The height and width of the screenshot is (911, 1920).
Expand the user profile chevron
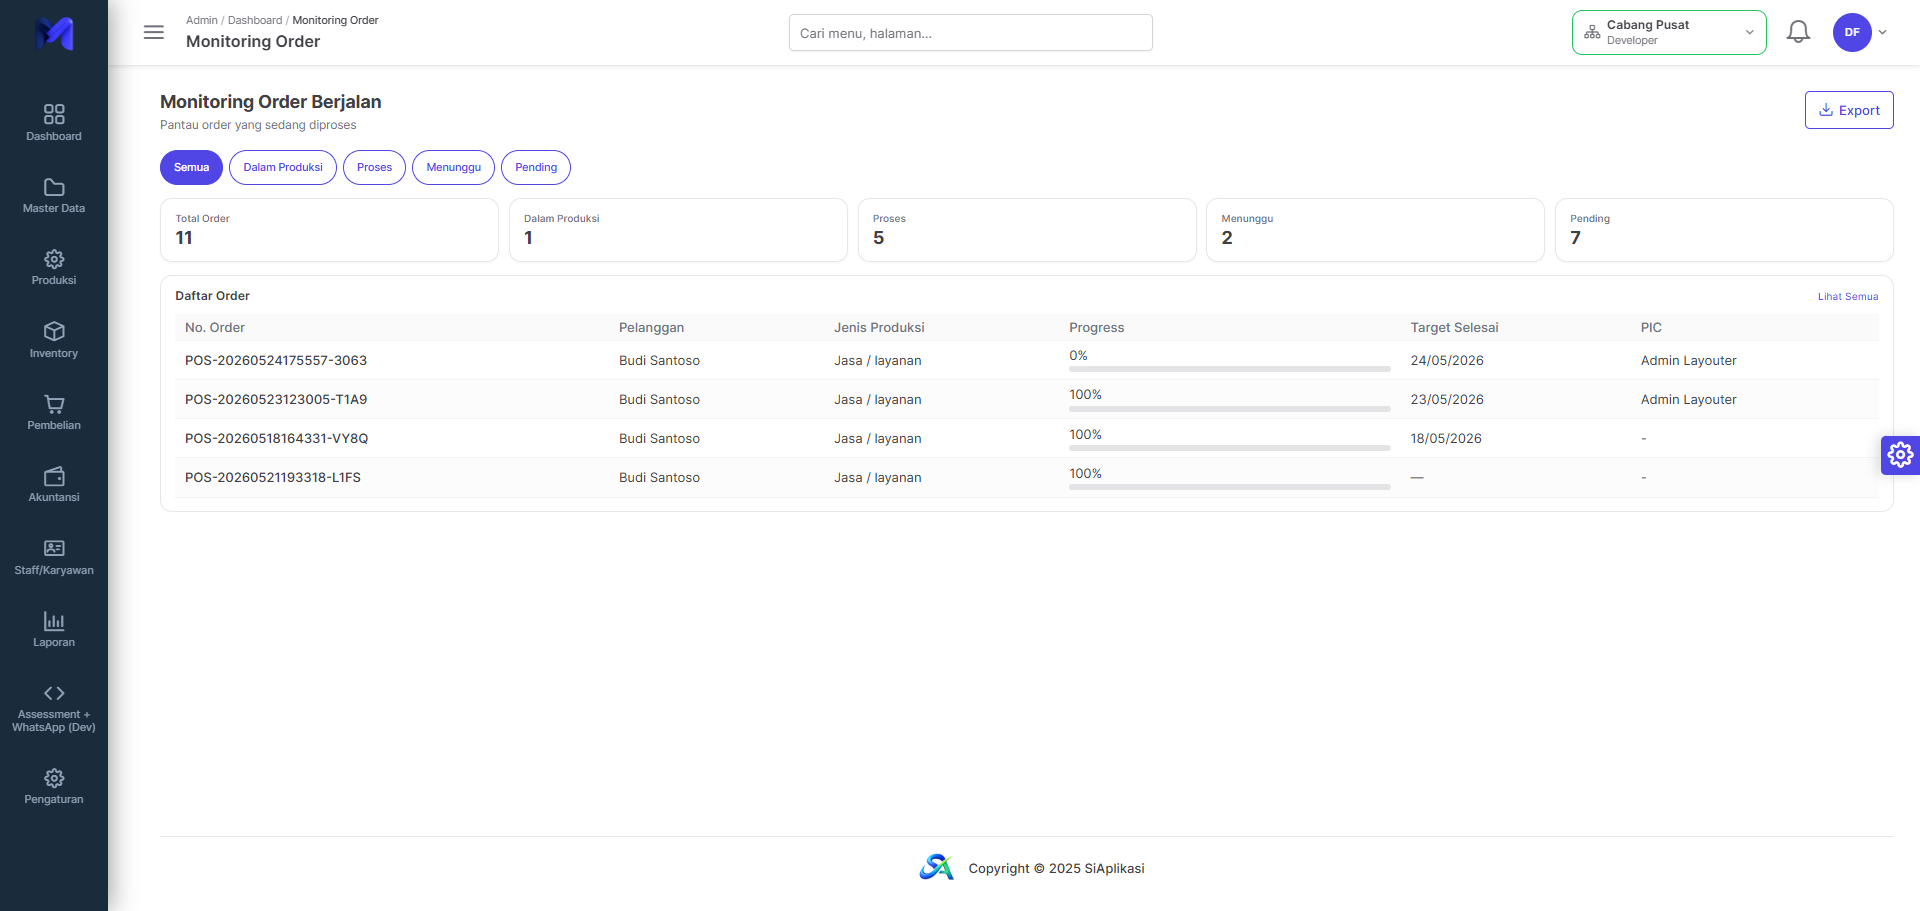1883,32
